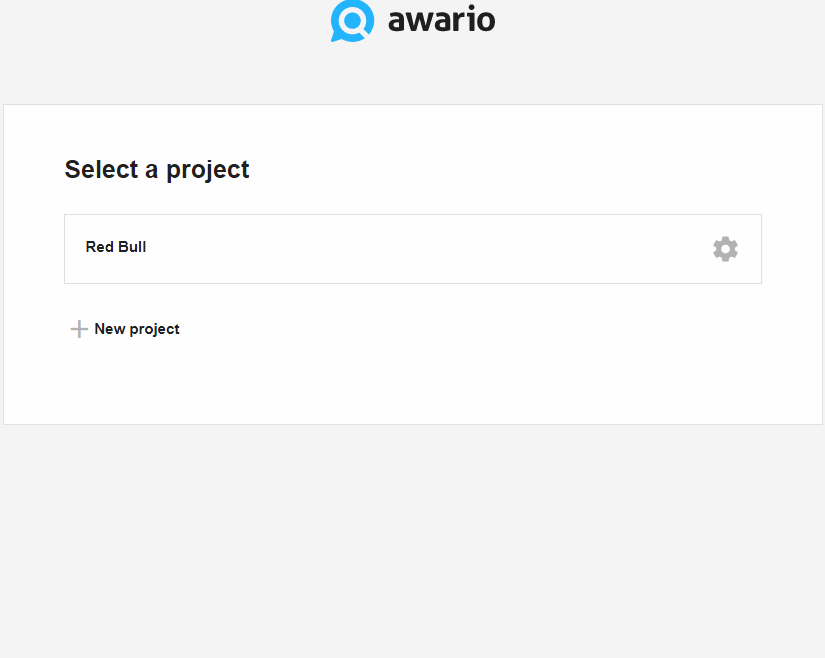825x658 pixels.
Task: Click the New project label text
Action: [137, 329]
